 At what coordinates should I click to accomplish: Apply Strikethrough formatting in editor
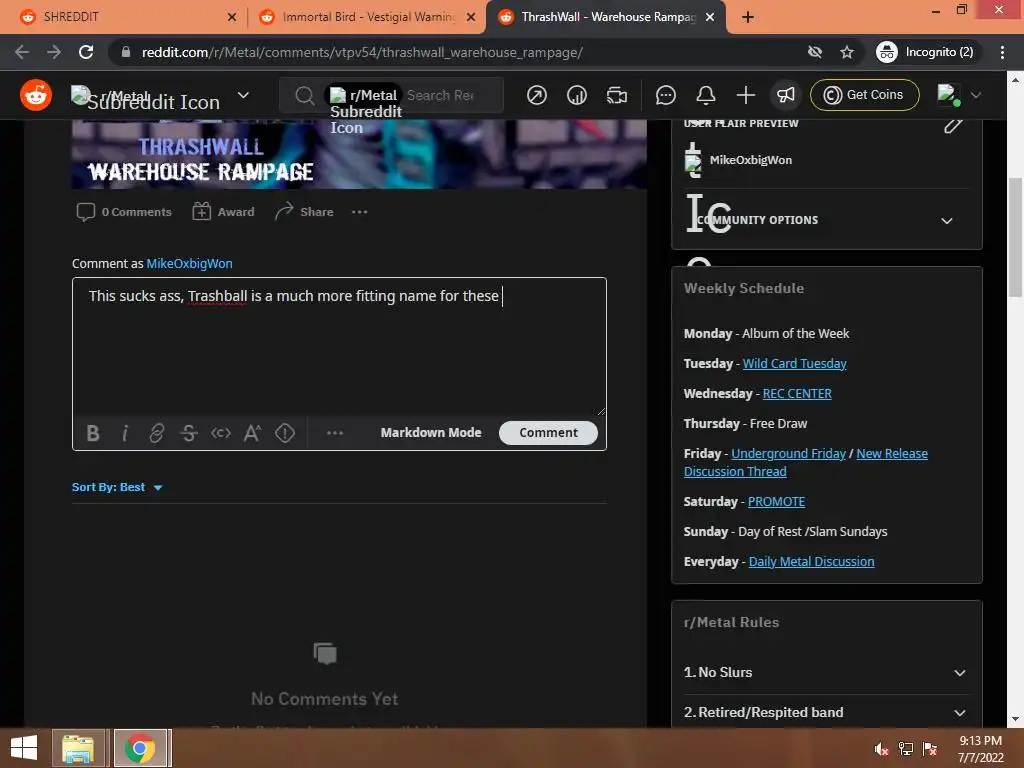tap(189, 433)
